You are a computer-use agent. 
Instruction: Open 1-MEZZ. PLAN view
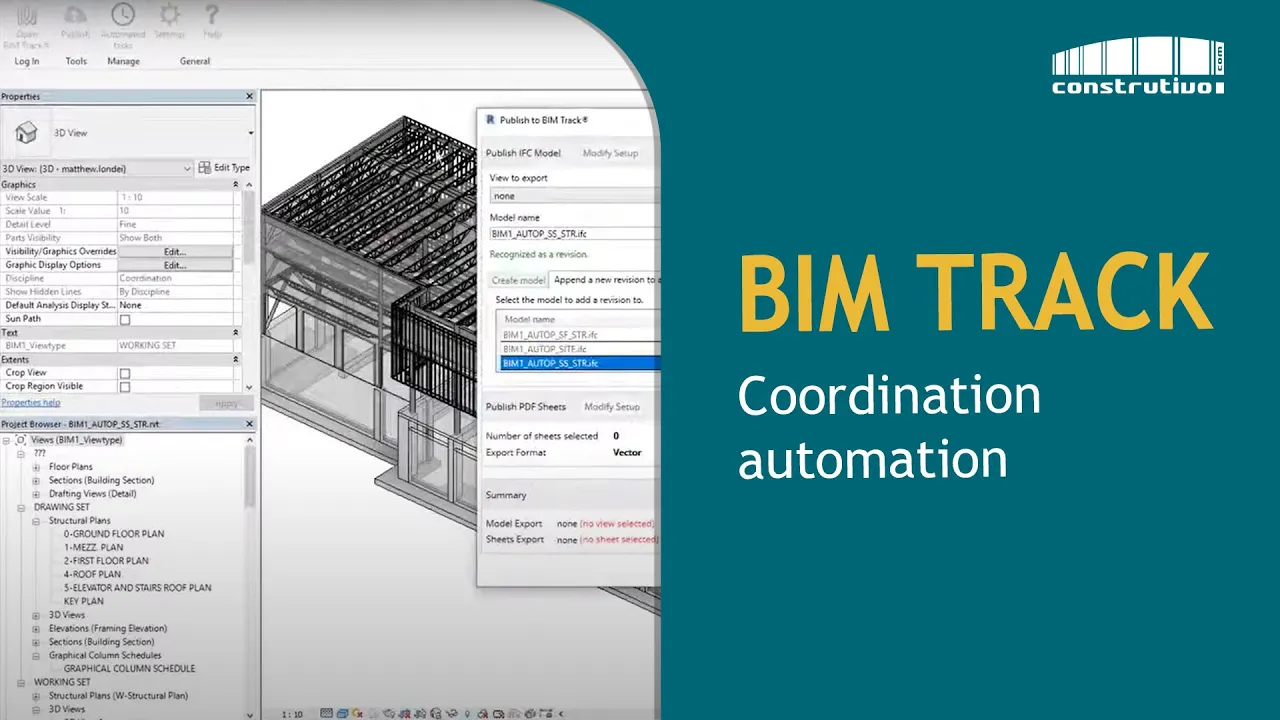coord(94,548)
